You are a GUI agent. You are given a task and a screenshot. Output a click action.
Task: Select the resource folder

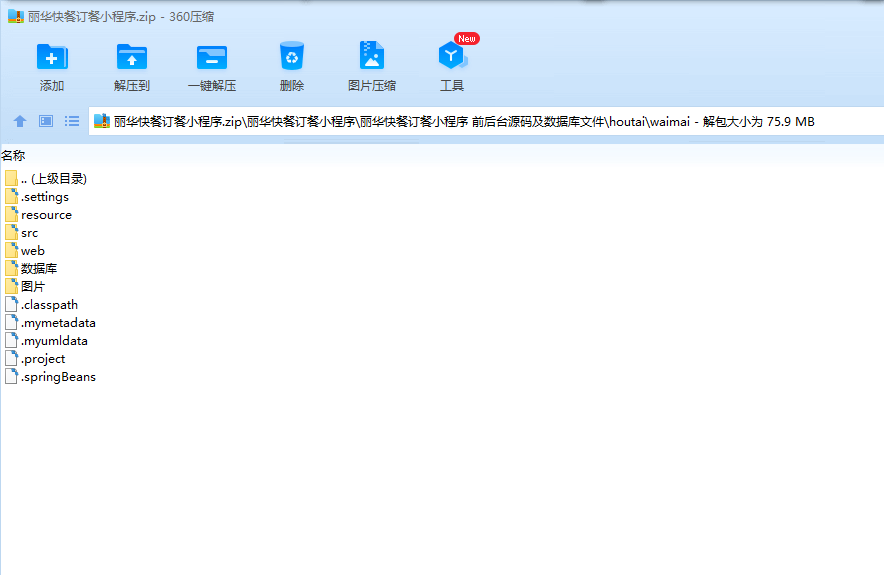[38, 215]
